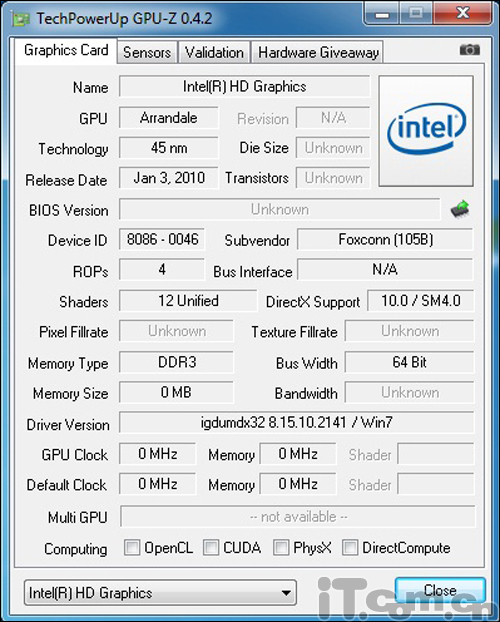The image size is (500, 622).
Task: Click the TechPowerUp GPU-Z 0.4.2 title text
Action: pyautogui.click(x=124, y=19)
